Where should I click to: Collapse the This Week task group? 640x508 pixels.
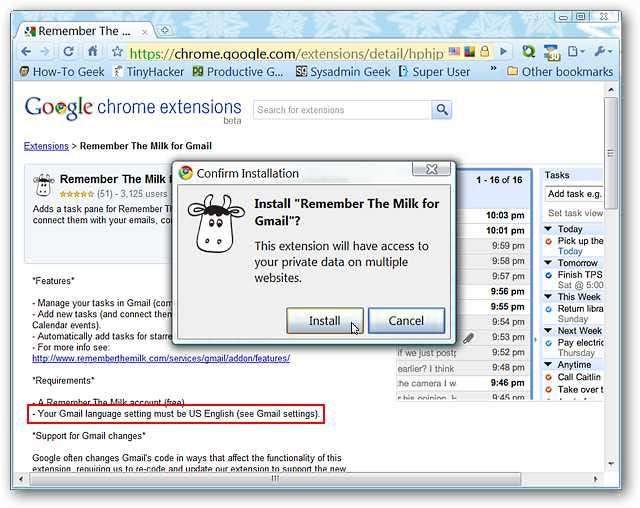pos(548,296)
